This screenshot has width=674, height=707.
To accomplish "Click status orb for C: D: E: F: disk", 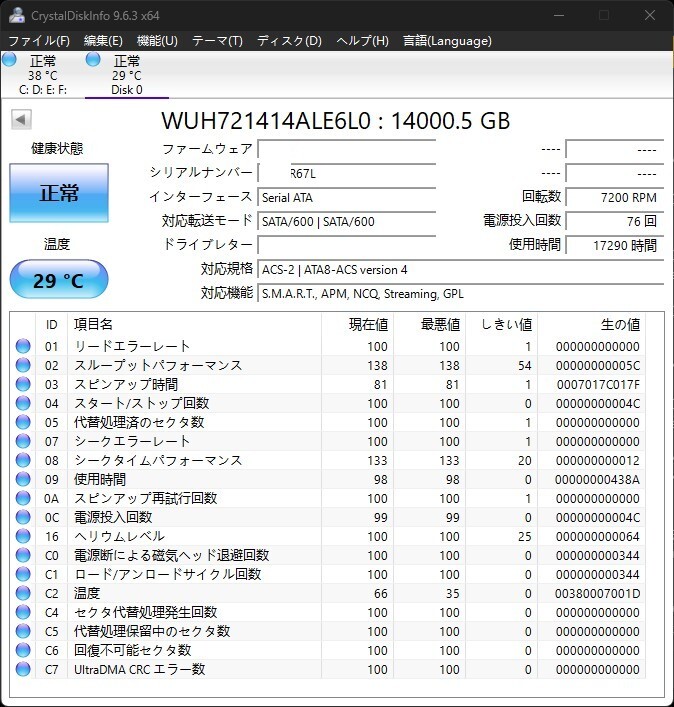I will click(9, 59).
